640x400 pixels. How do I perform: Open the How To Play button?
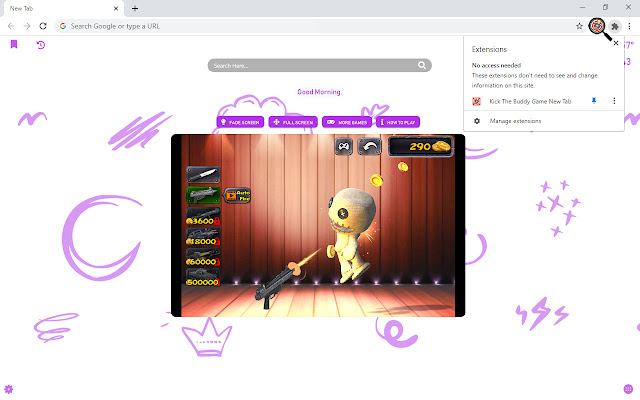pyautogui.click(x=398, y=122)
